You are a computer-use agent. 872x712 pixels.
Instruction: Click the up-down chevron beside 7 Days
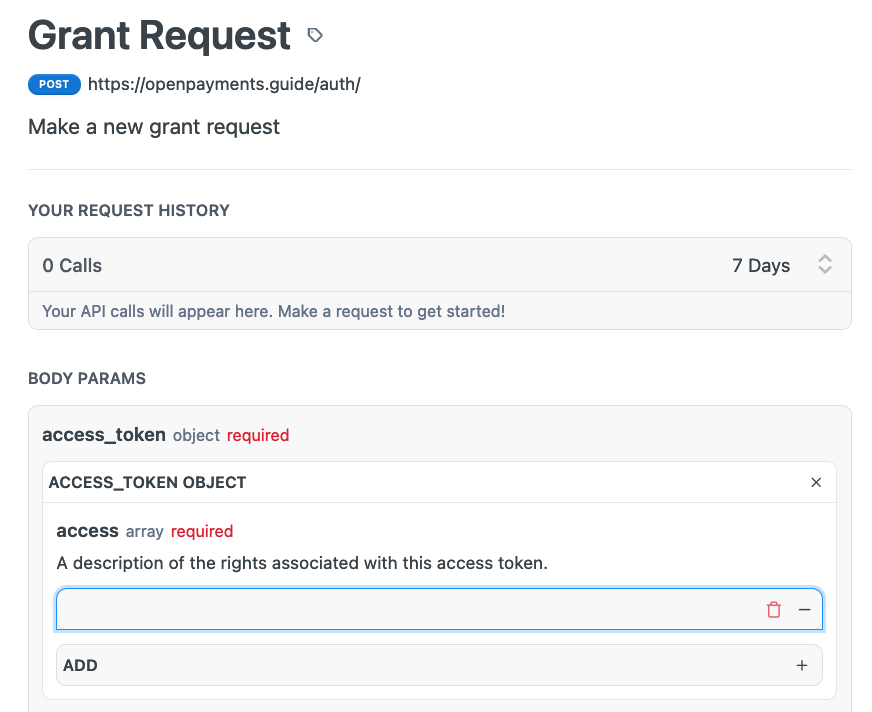point(825,264)
